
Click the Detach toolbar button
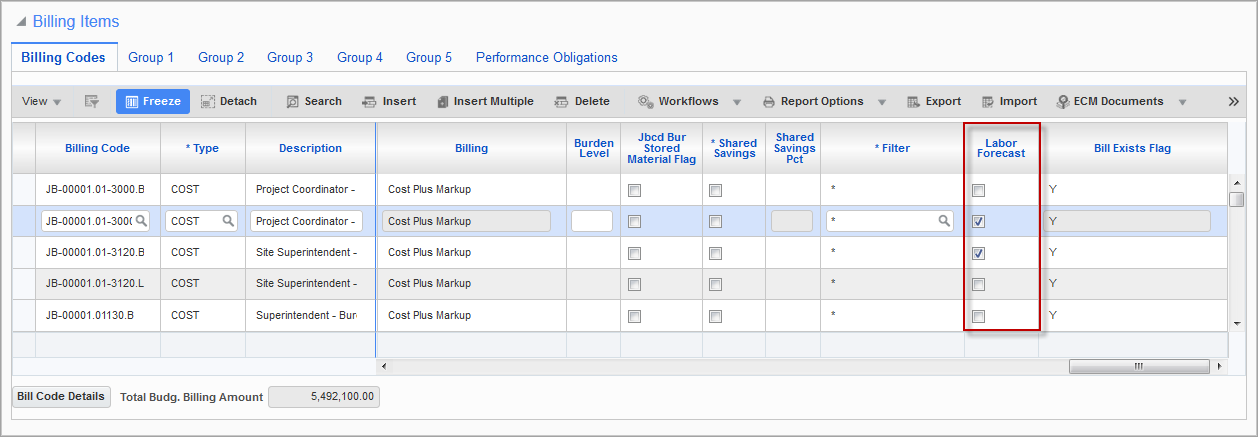[228, 101]
